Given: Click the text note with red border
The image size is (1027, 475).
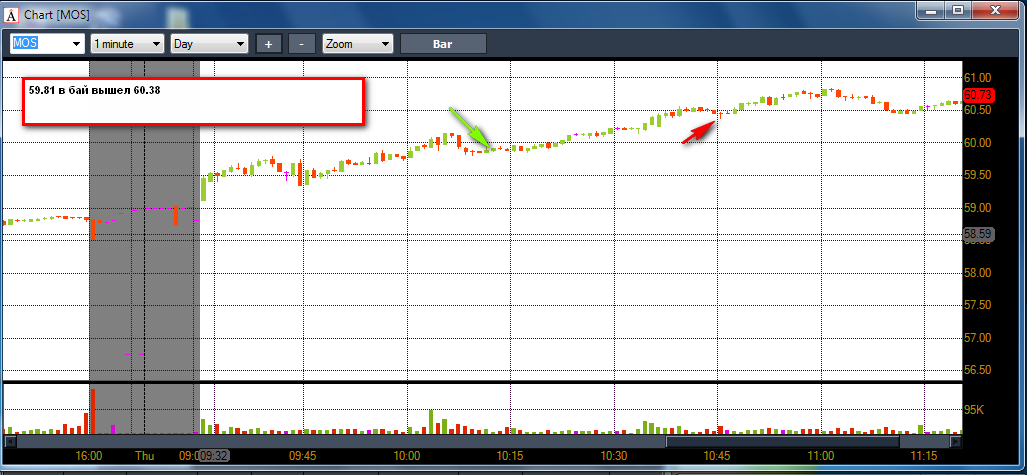Looking at the screenshot, I should [x=193, y=102].
